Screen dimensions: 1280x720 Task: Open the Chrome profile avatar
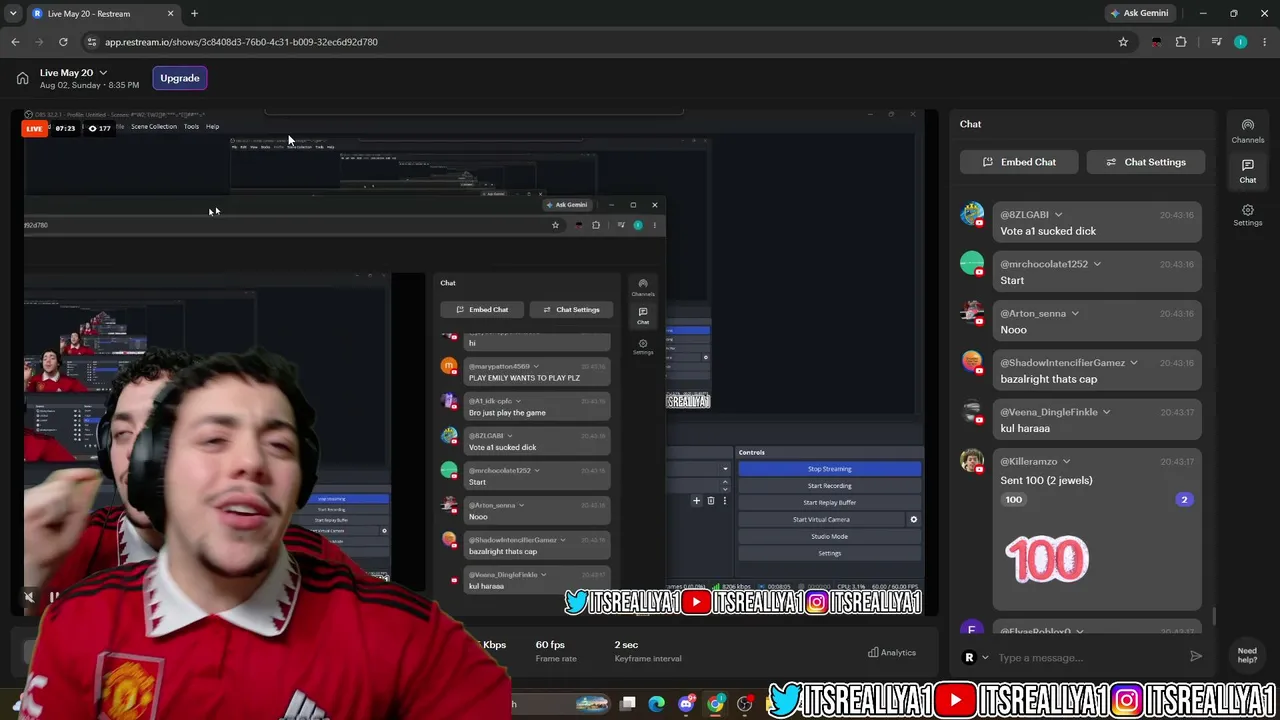[x=1241, y=42]
